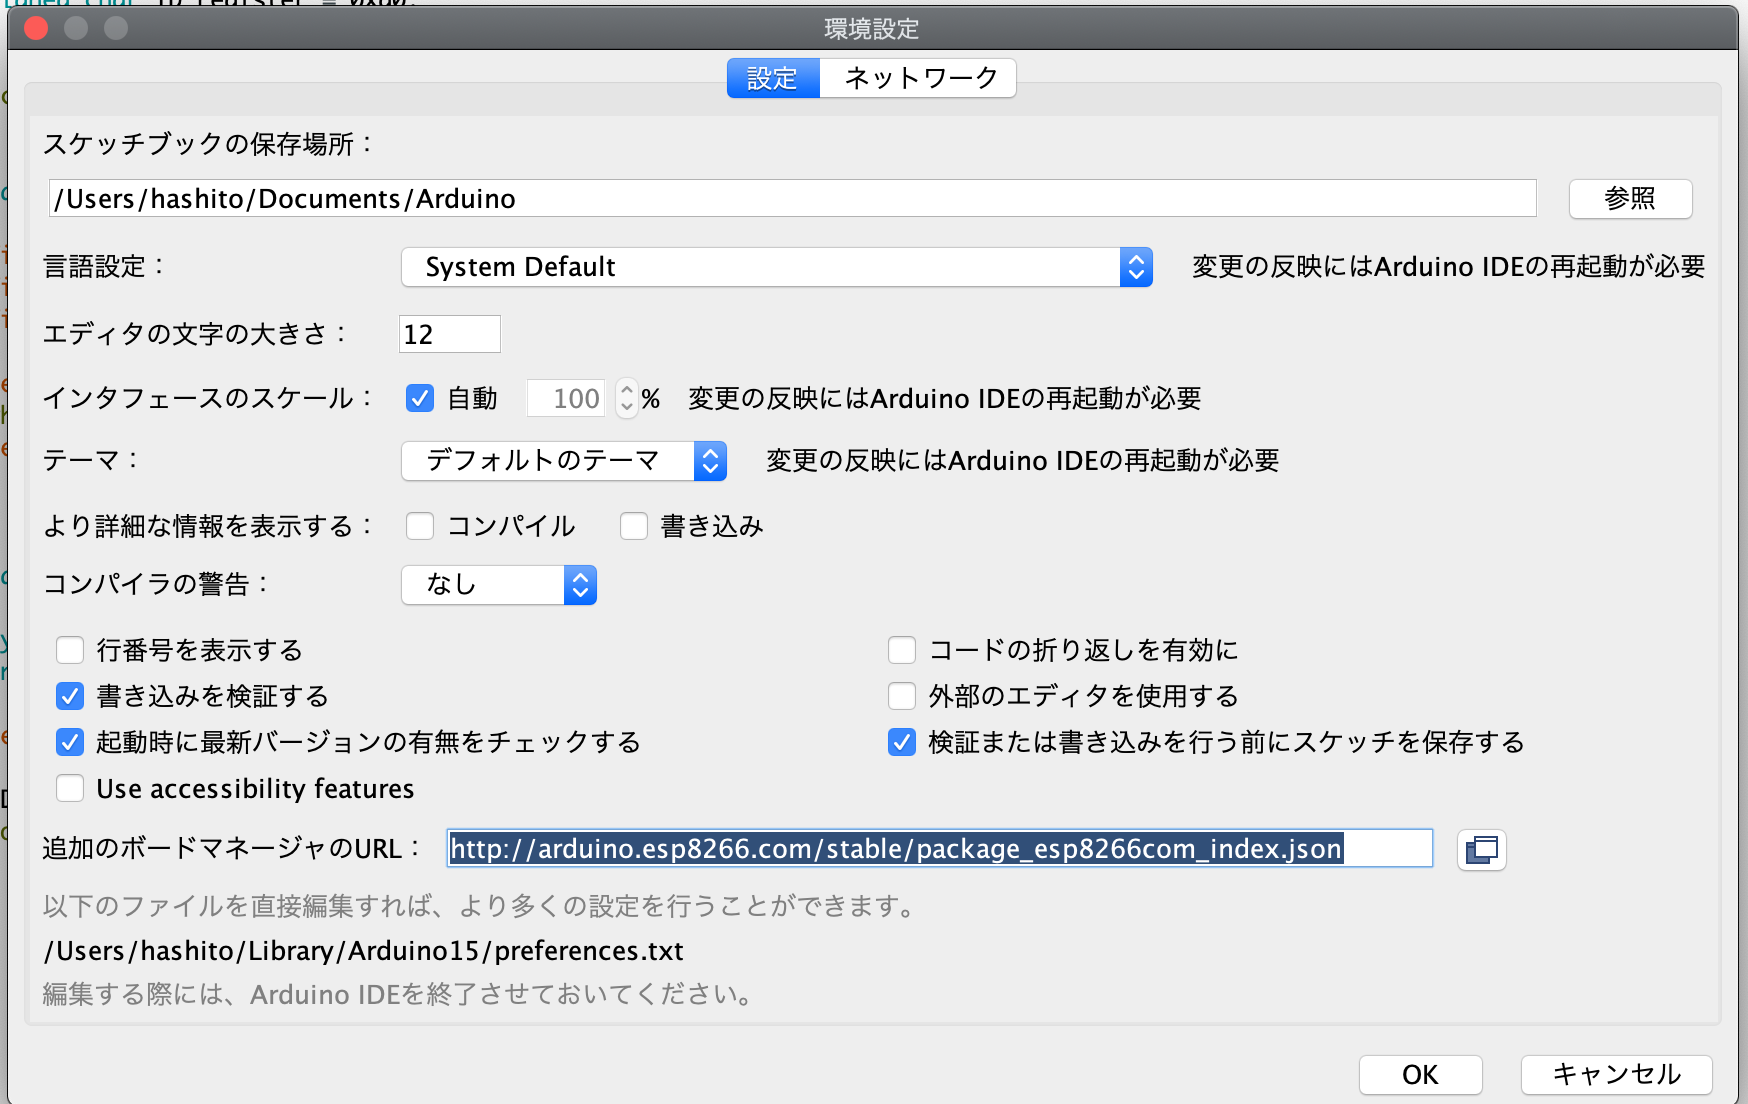The image size is (1748, 1104).
Task: Open the 言語設定 System Default dropdown
Action: 776,267
